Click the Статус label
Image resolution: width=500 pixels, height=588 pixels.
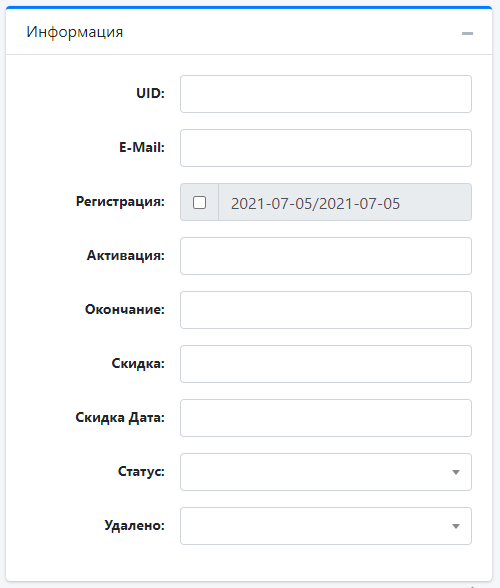[x=141, y=471]
